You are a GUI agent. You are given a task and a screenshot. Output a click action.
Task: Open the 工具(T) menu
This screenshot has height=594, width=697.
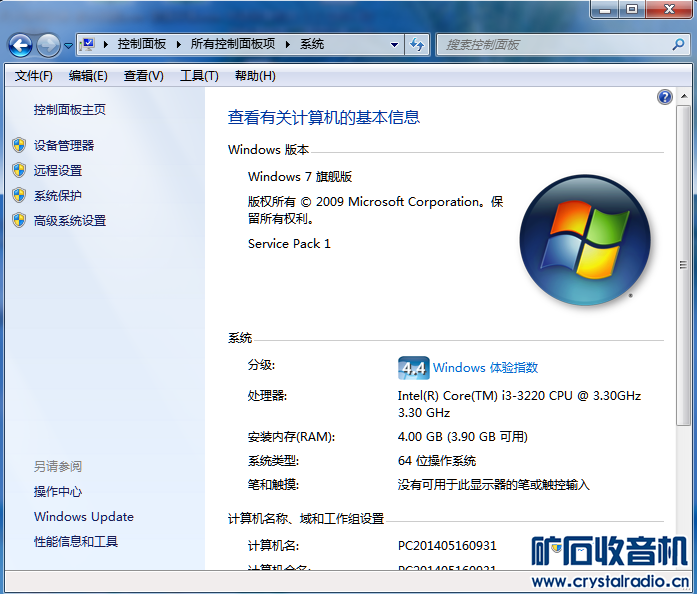click(x=199, y=76)
